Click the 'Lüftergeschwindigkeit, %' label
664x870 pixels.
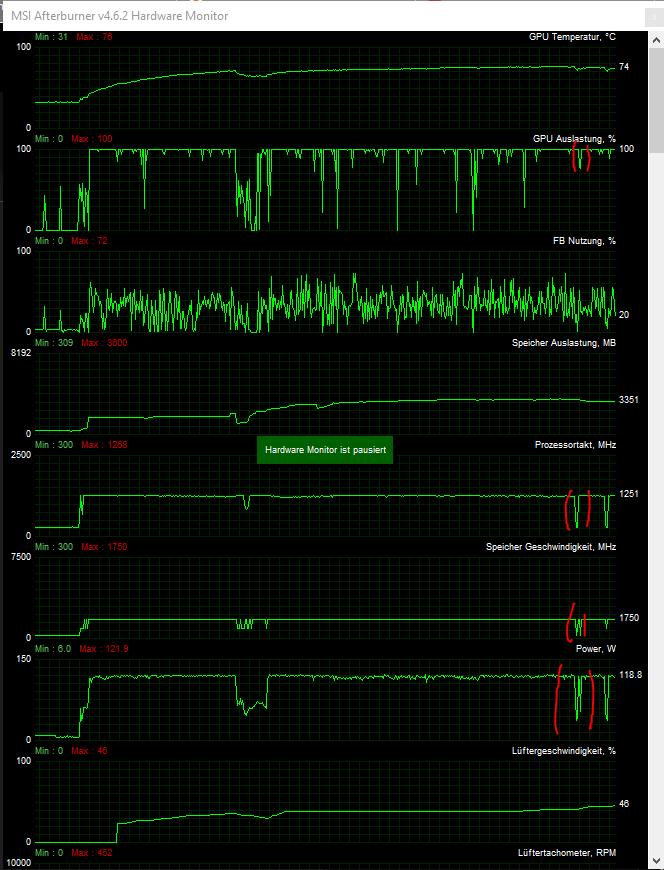tap(564, 751)
